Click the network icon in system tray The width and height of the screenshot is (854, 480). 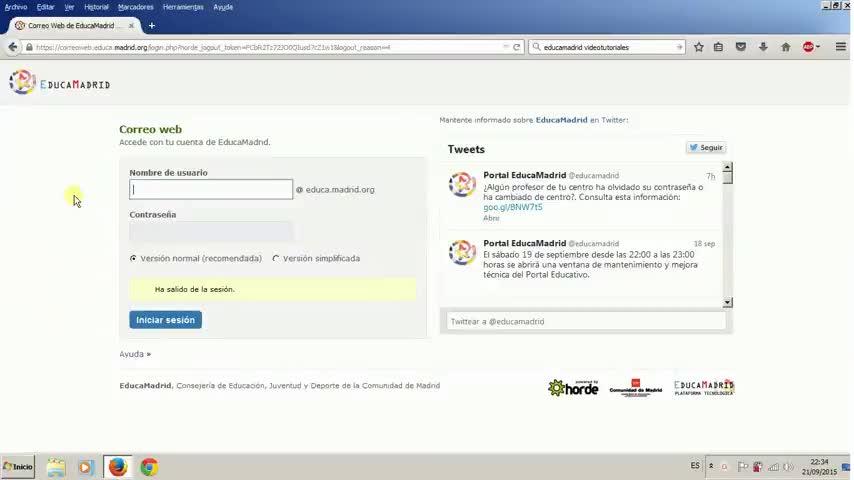point(773,467)
